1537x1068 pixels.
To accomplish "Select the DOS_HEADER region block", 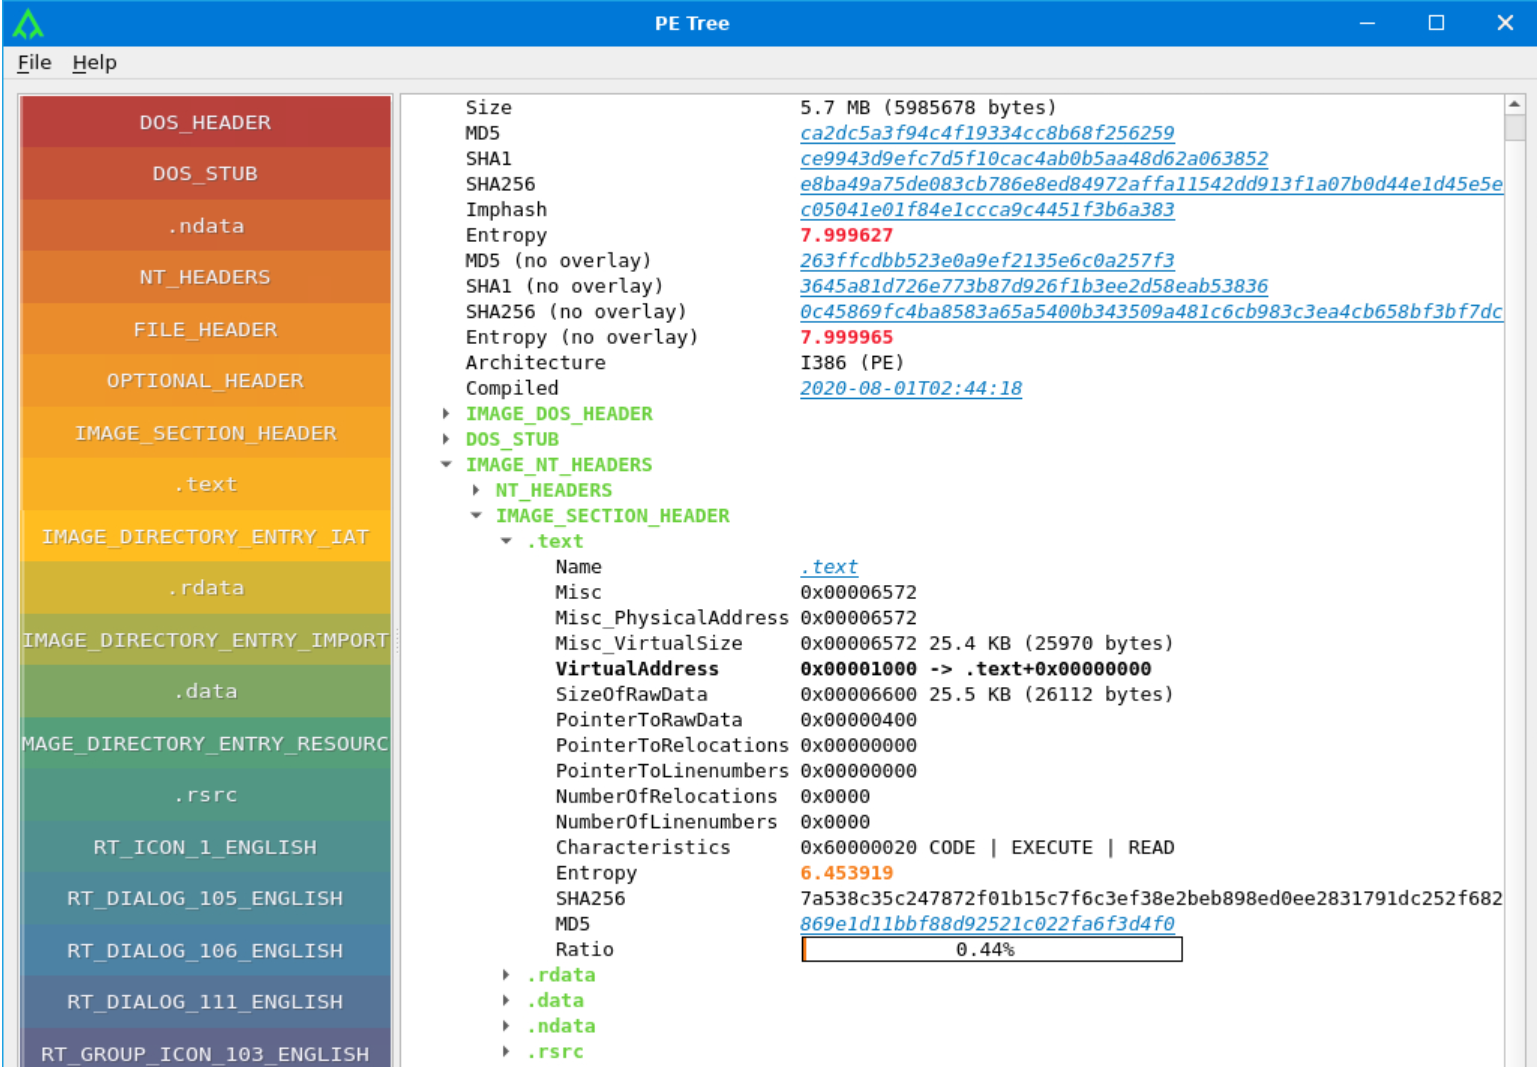I will 205,122.
